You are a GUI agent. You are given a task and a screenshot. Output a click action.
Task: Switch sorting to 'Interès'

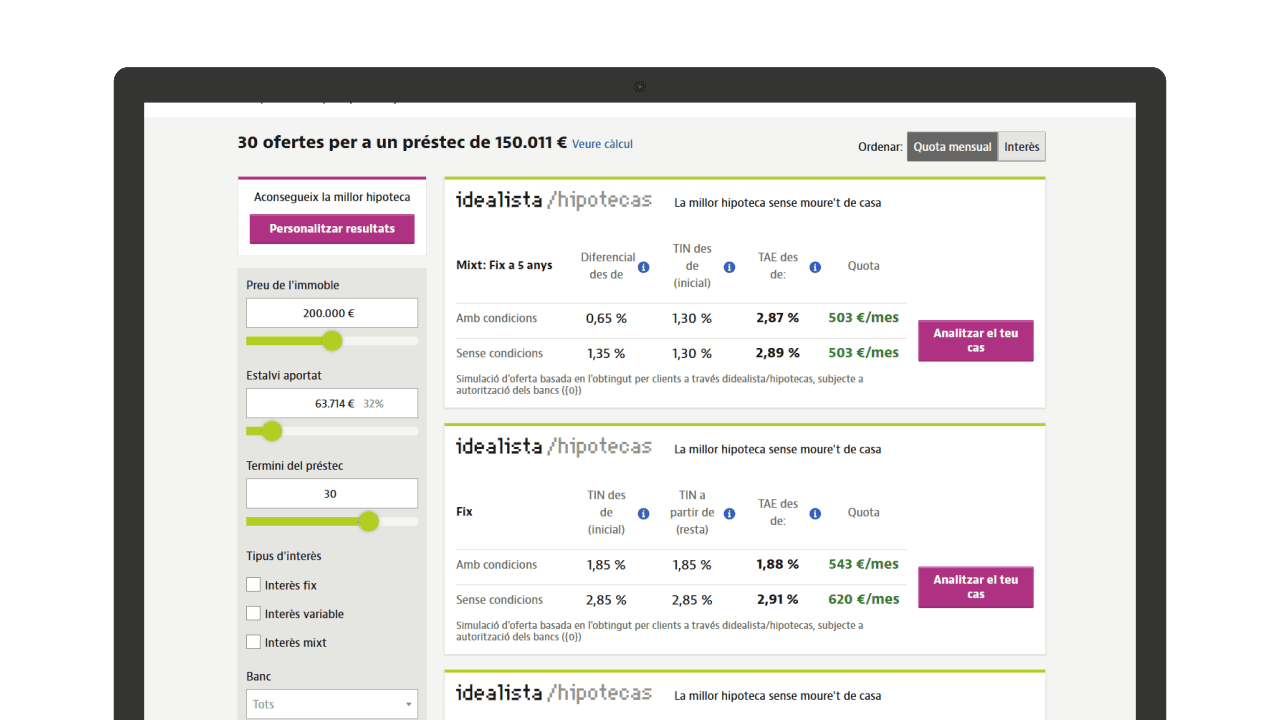coord(1021,146)
